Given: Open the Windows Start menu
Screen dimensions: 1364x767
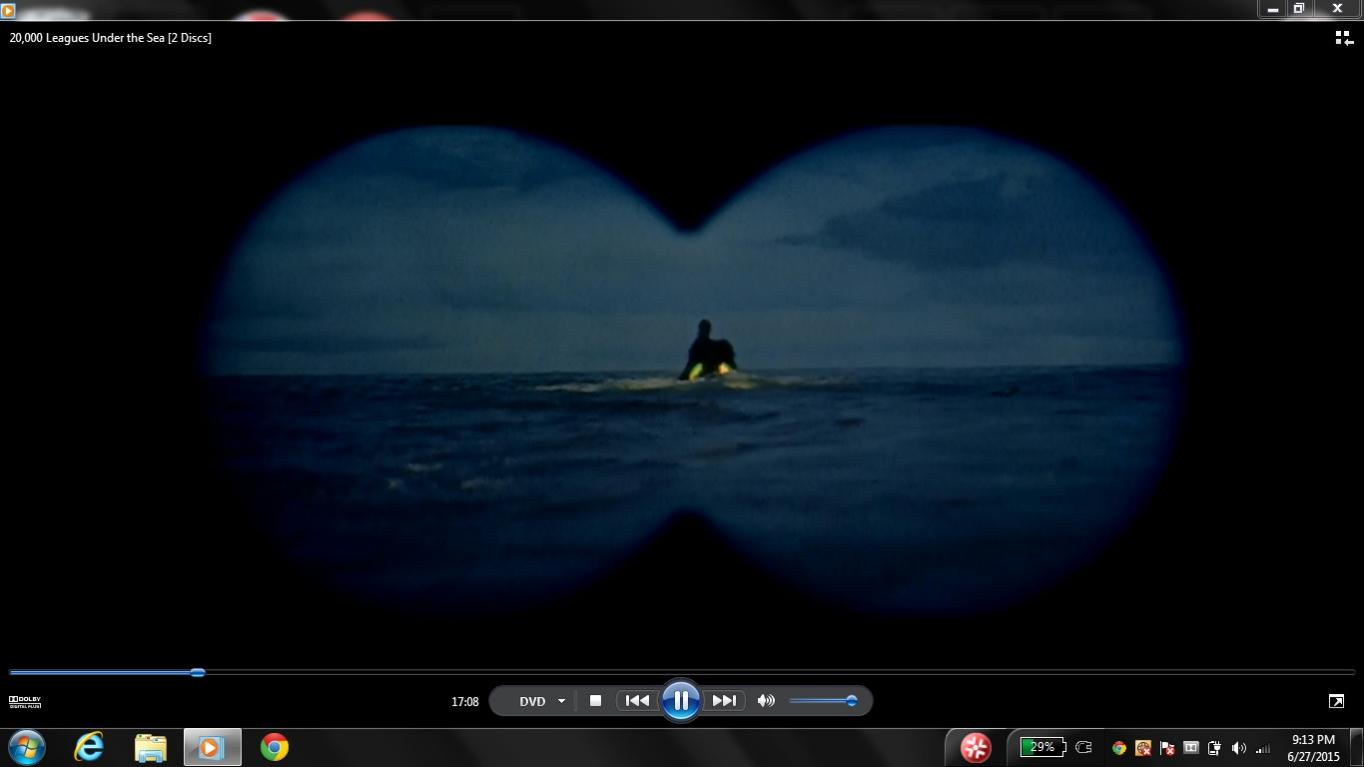Looking at the screenshot, I should [x=27, y=747].
